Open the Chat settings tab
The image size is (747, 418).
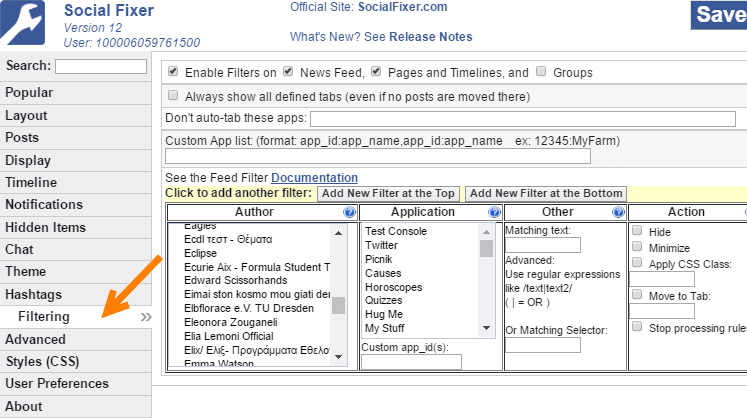click(75, 249)
